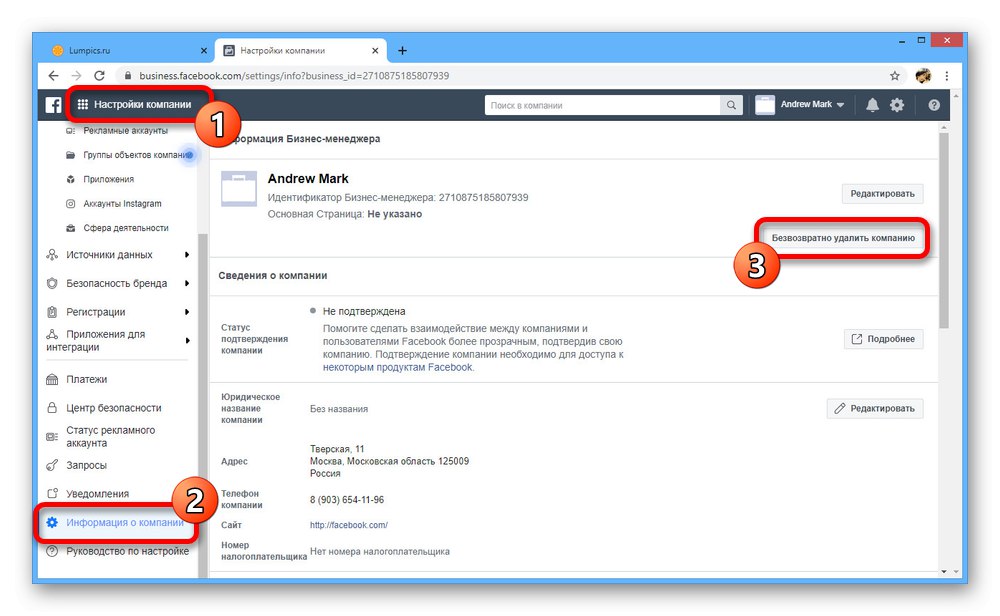1000x616 pixels.
Task: Click Безвозвратно удалить компанию button
Action: (x=843, y=238)
